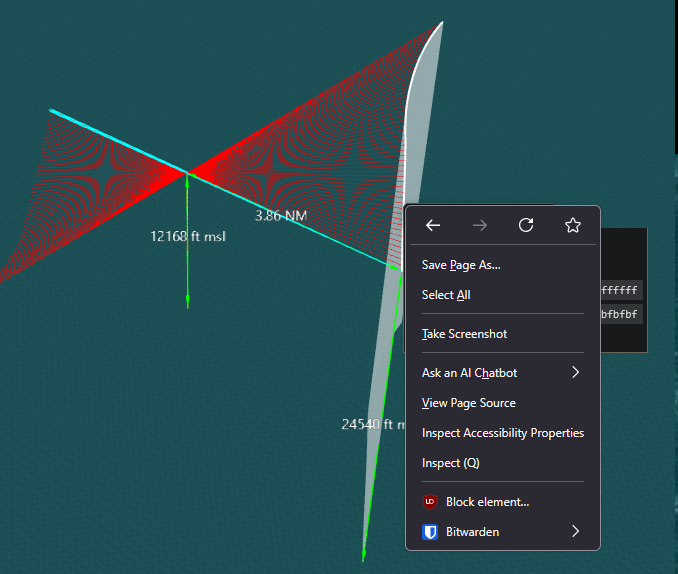Image resolution: width=678 pixels, height=574 pixels.
Task: Launch Inspect (Q) developer tools
Action: click(x=451, y=463)
